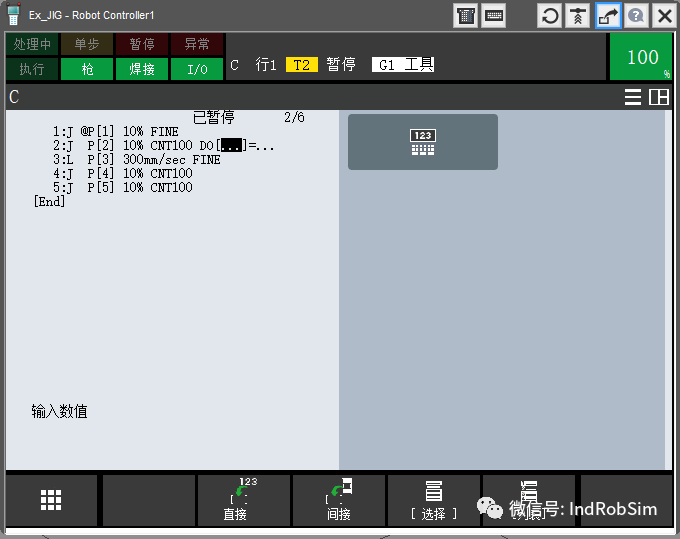
Task: Click the 100% speed override box
Action: [641, 57]
